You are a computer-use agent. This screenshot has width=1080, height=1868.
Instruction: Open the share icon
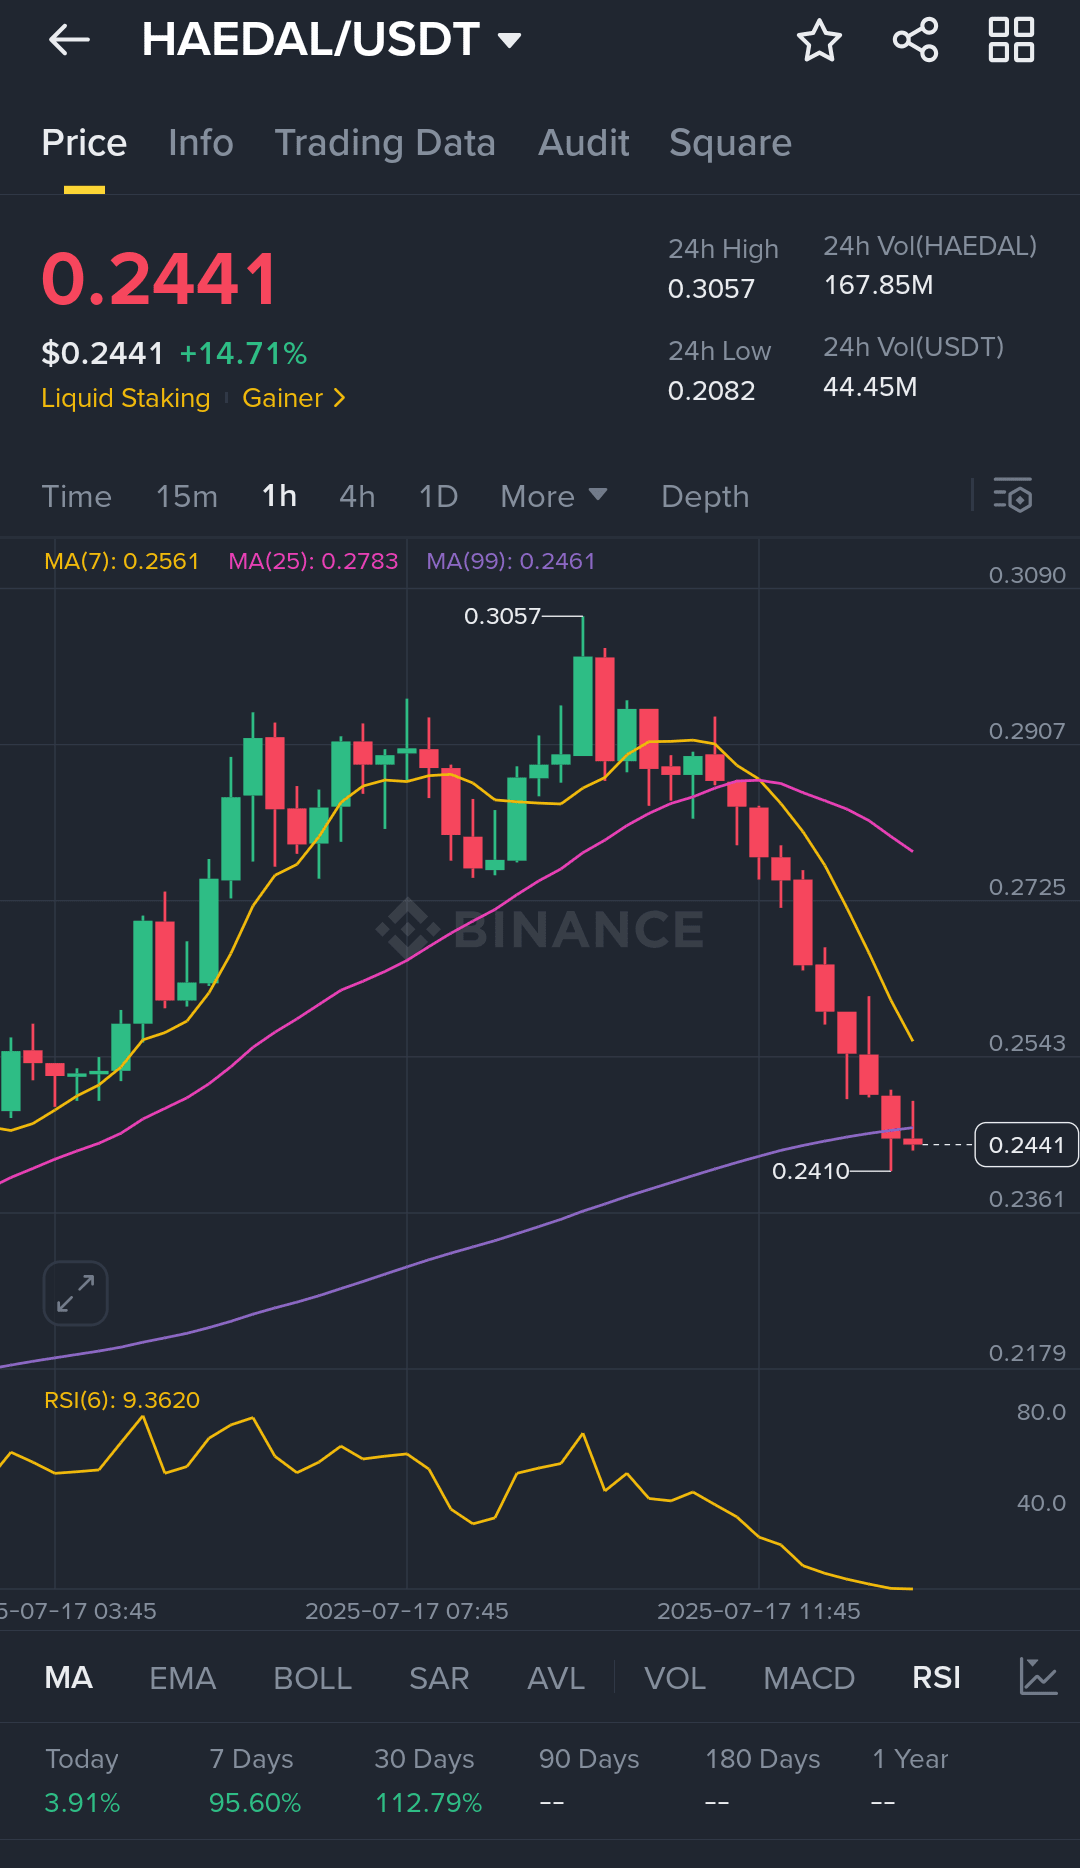tap(915, 40)
